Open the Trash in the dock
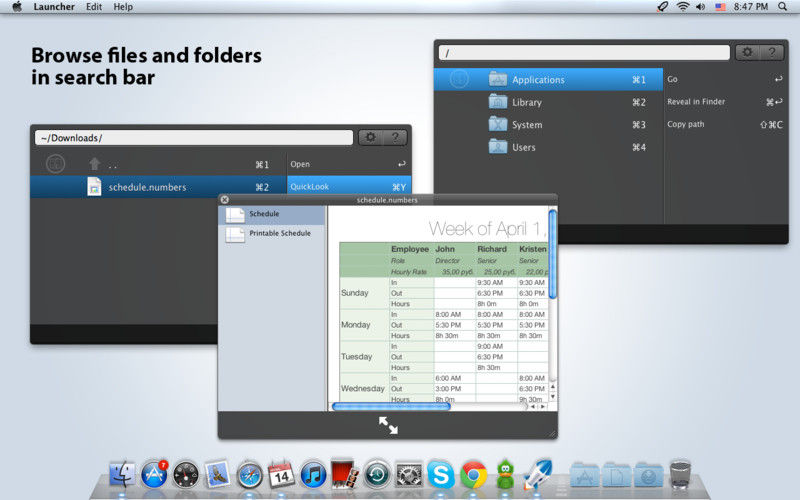 pos(680,474)
